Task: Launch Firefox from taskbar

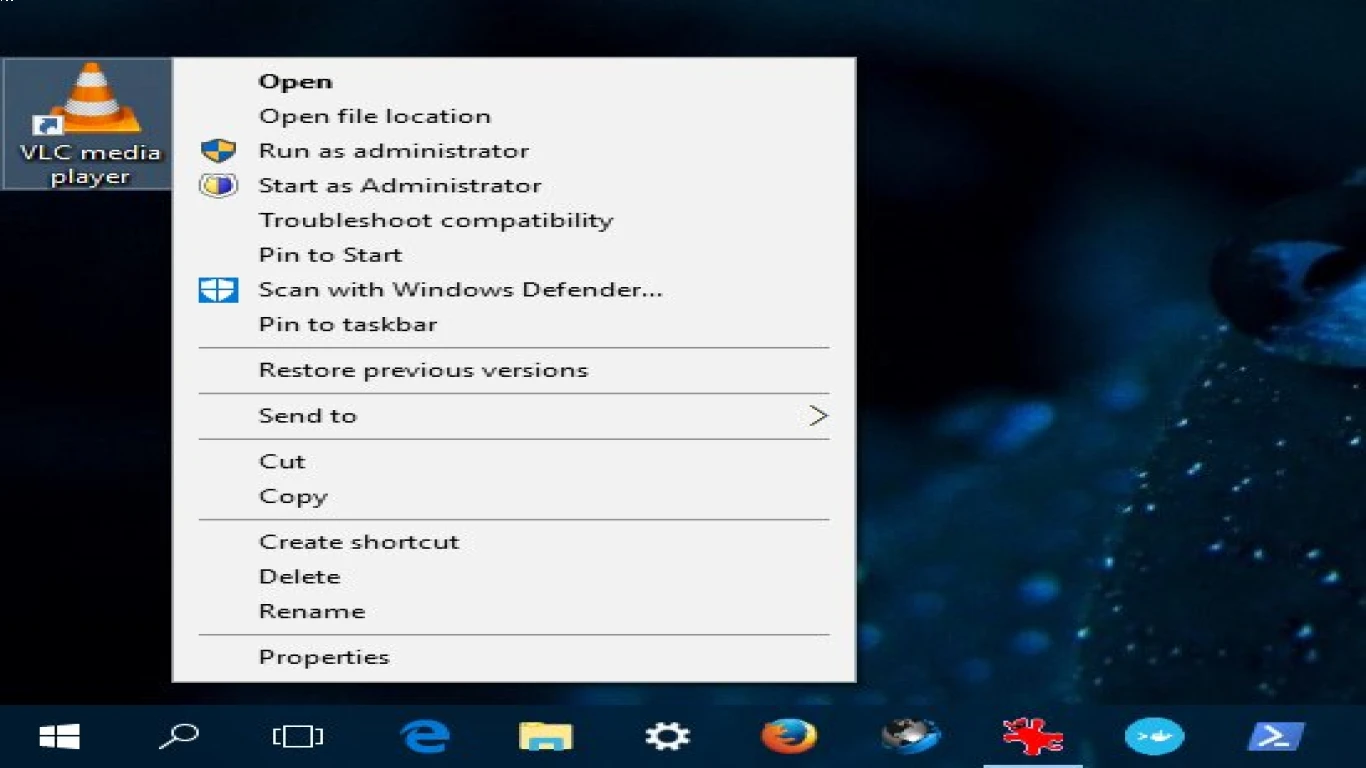Action: [x=789, y=737]
